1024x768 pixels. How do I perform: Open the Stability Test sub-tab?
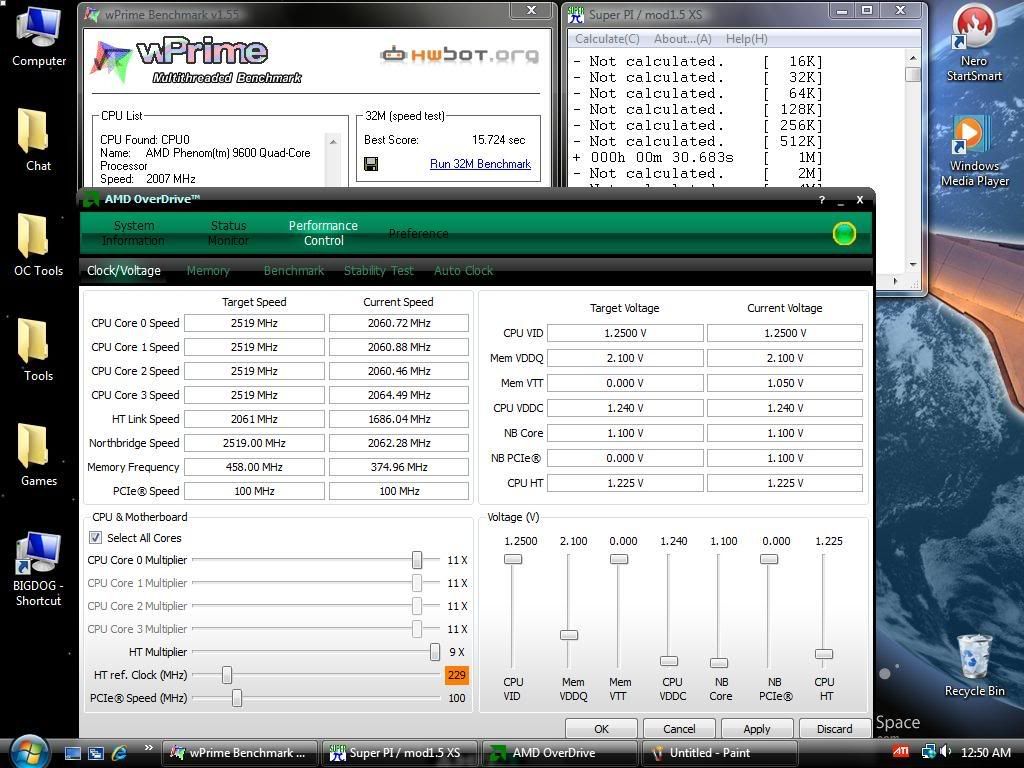[x=379, y=270]
